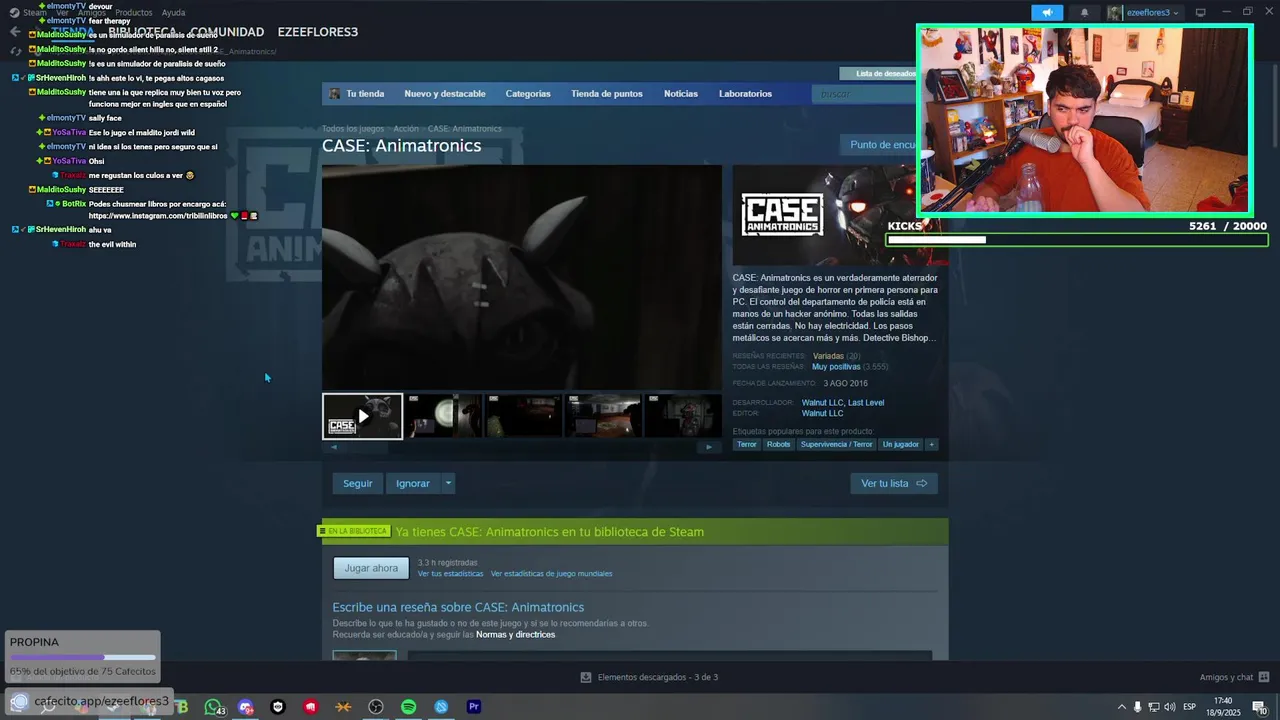The image size is (1280, 720).
Task: Go back with the navigation arrow
Action: pos(15,32)
